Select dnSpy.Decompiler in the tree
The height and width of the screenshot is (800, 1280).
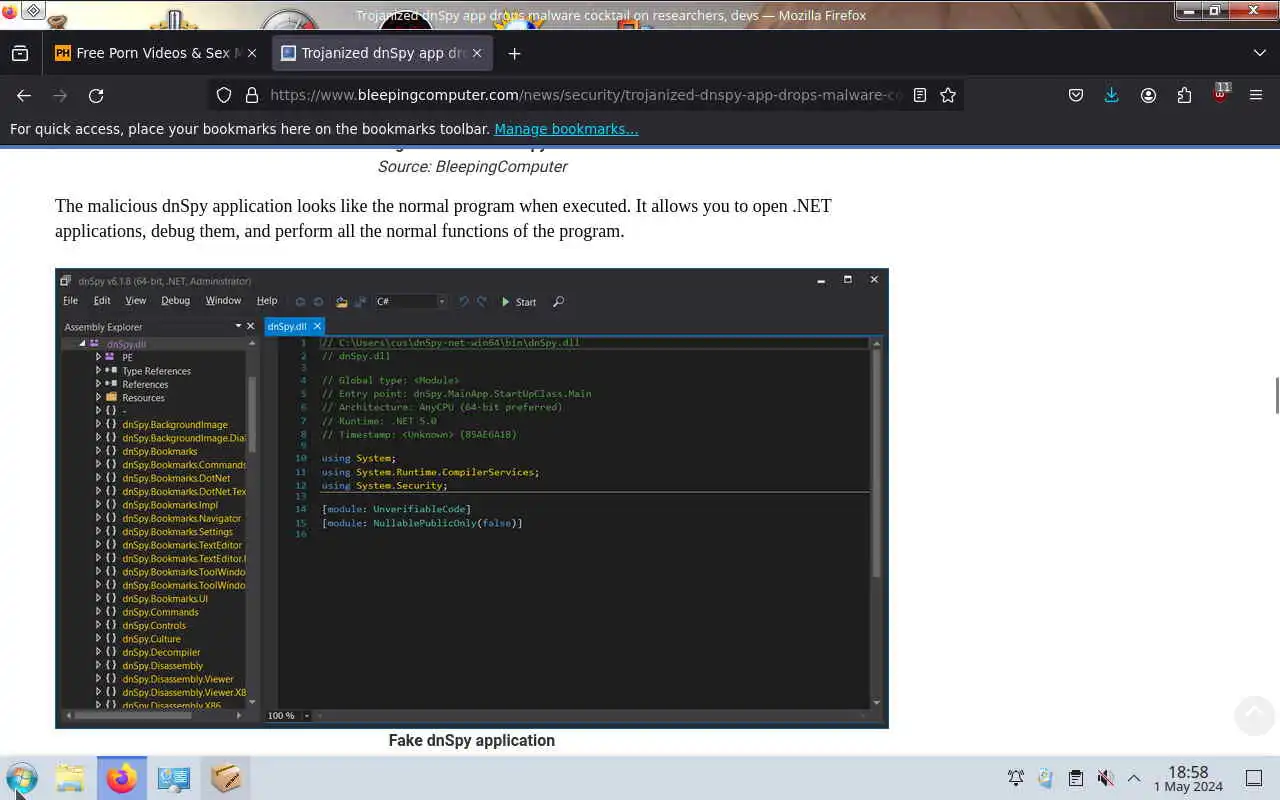point(161,652)
